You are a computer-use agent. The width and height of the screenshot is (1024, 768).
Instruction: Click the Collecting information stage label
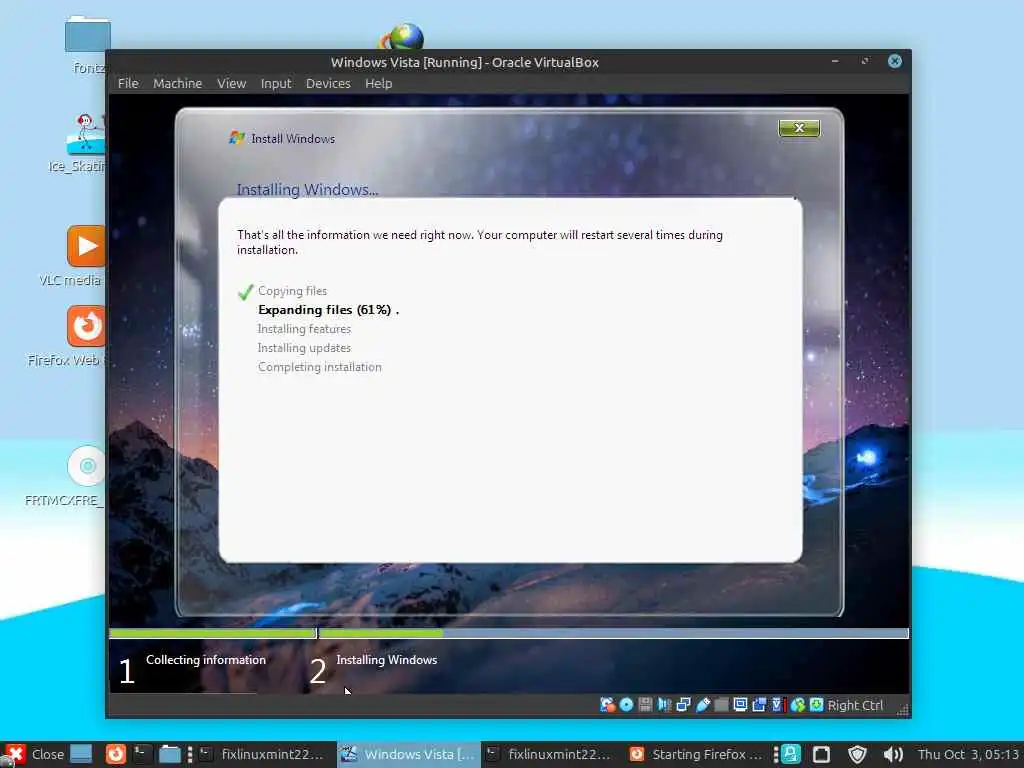[206, 660]
